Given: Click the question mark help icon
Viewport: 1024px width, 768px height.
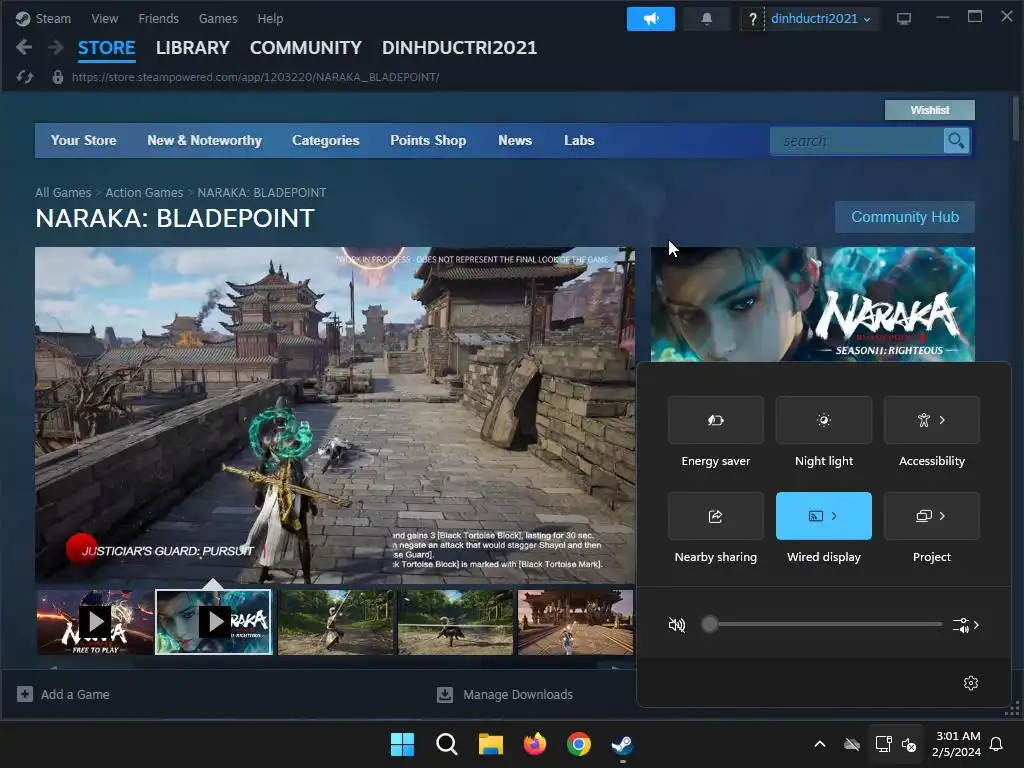Looking at the screenshot, I should pos(752,19).
